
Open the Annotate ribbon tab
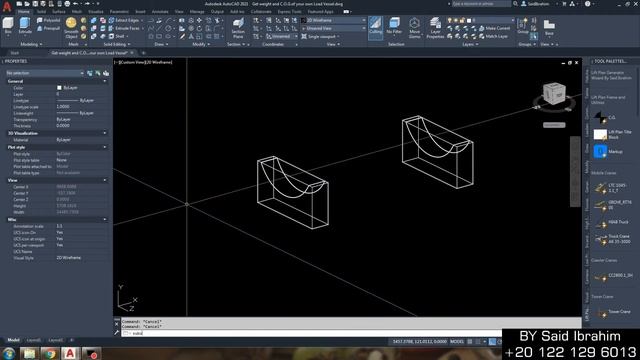(x=160, y=12)
